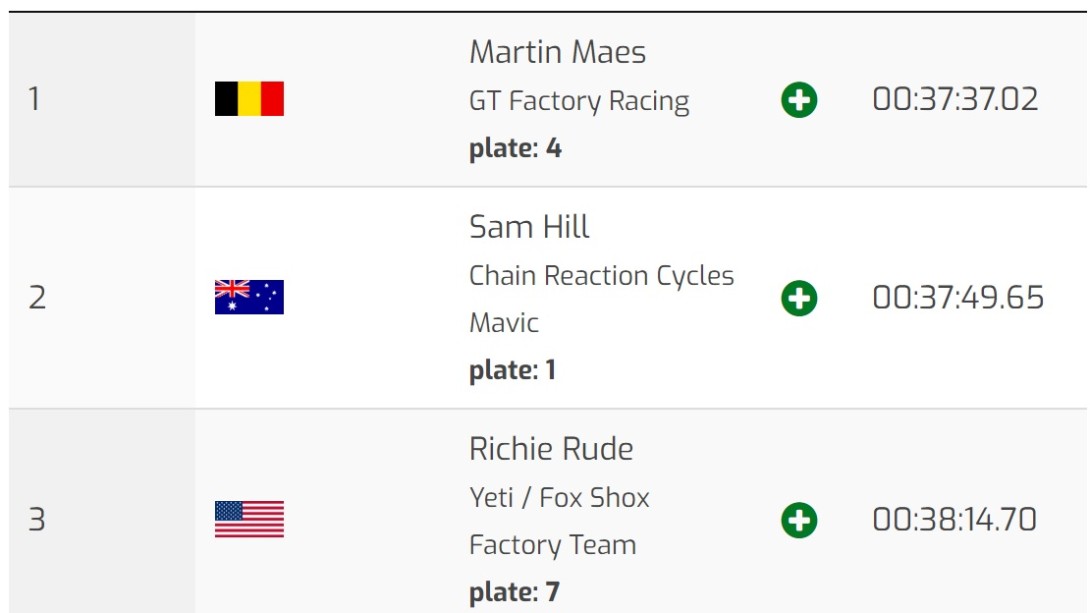The height and width of the screenshot is (613, 1090).
Task: Expand Richie Rude's green plus icon
Action: click(799, 520)
